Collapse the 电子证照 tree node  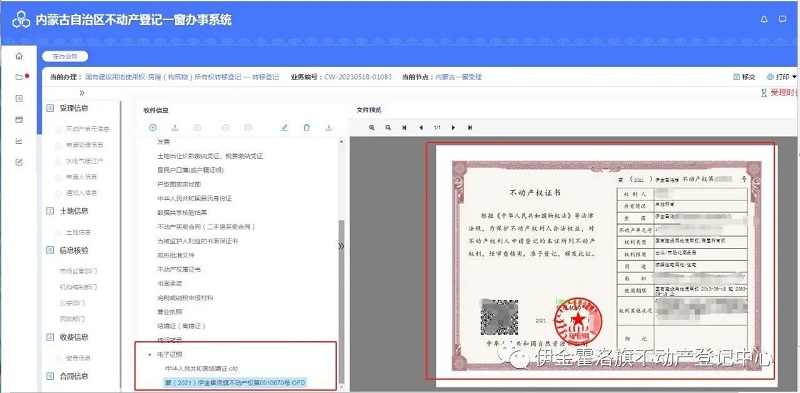click(149, 354)
